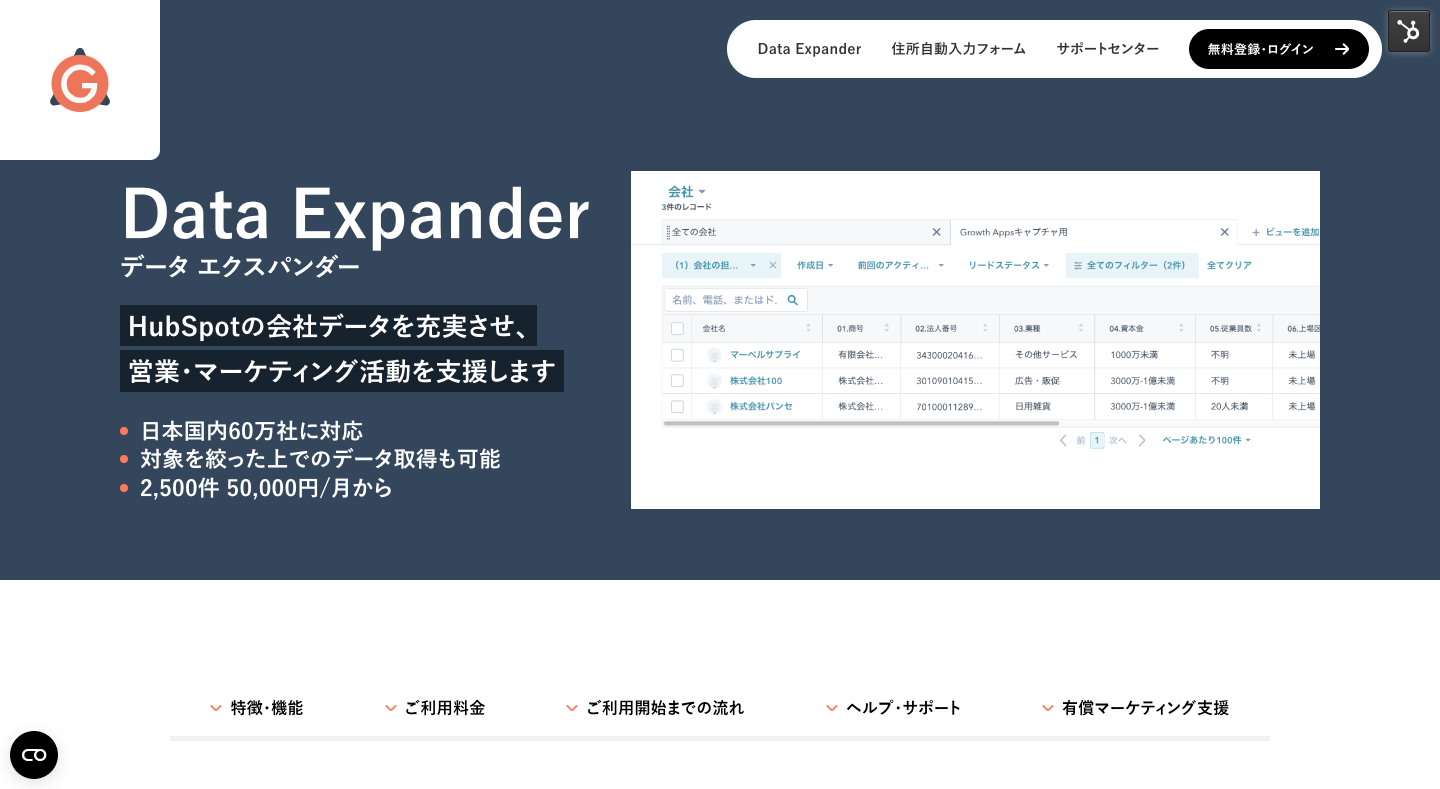Click the orange G logo
This screenshot has width=1440, height=789.
[x=80, y=80]
